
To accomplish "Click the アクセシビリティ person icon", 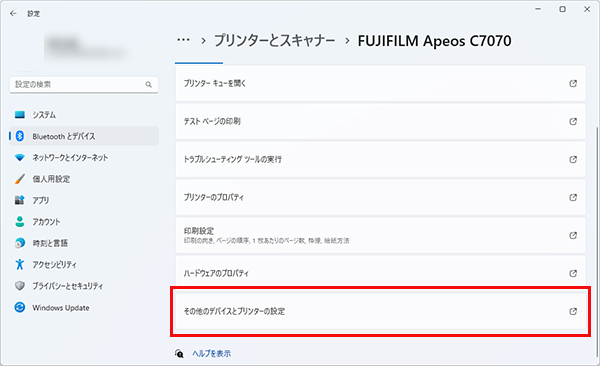I will (x=20, y=265).
